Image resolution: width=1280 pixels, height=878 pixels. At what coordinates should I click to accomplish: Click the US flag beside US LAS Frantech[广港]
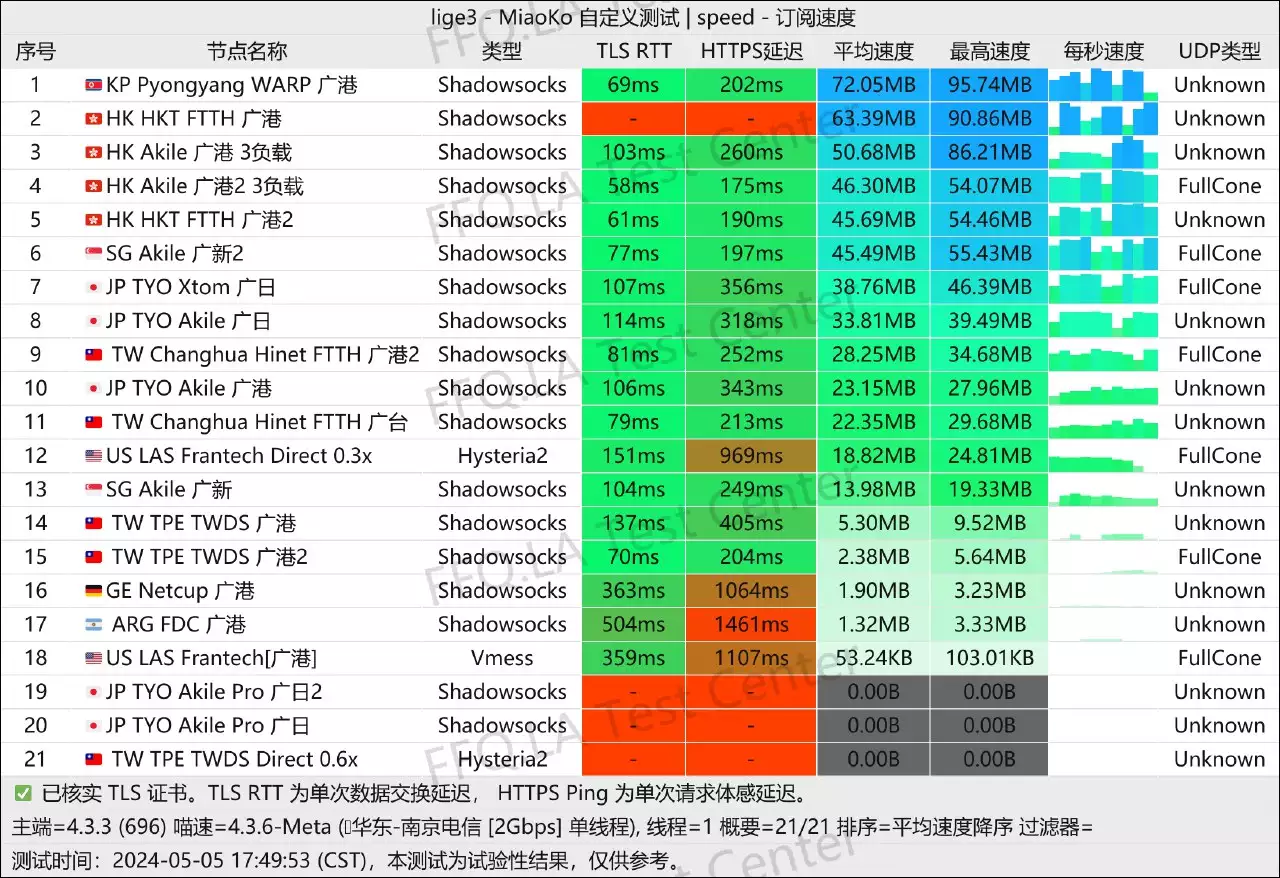pyautogui.click(x=94, y=659)
